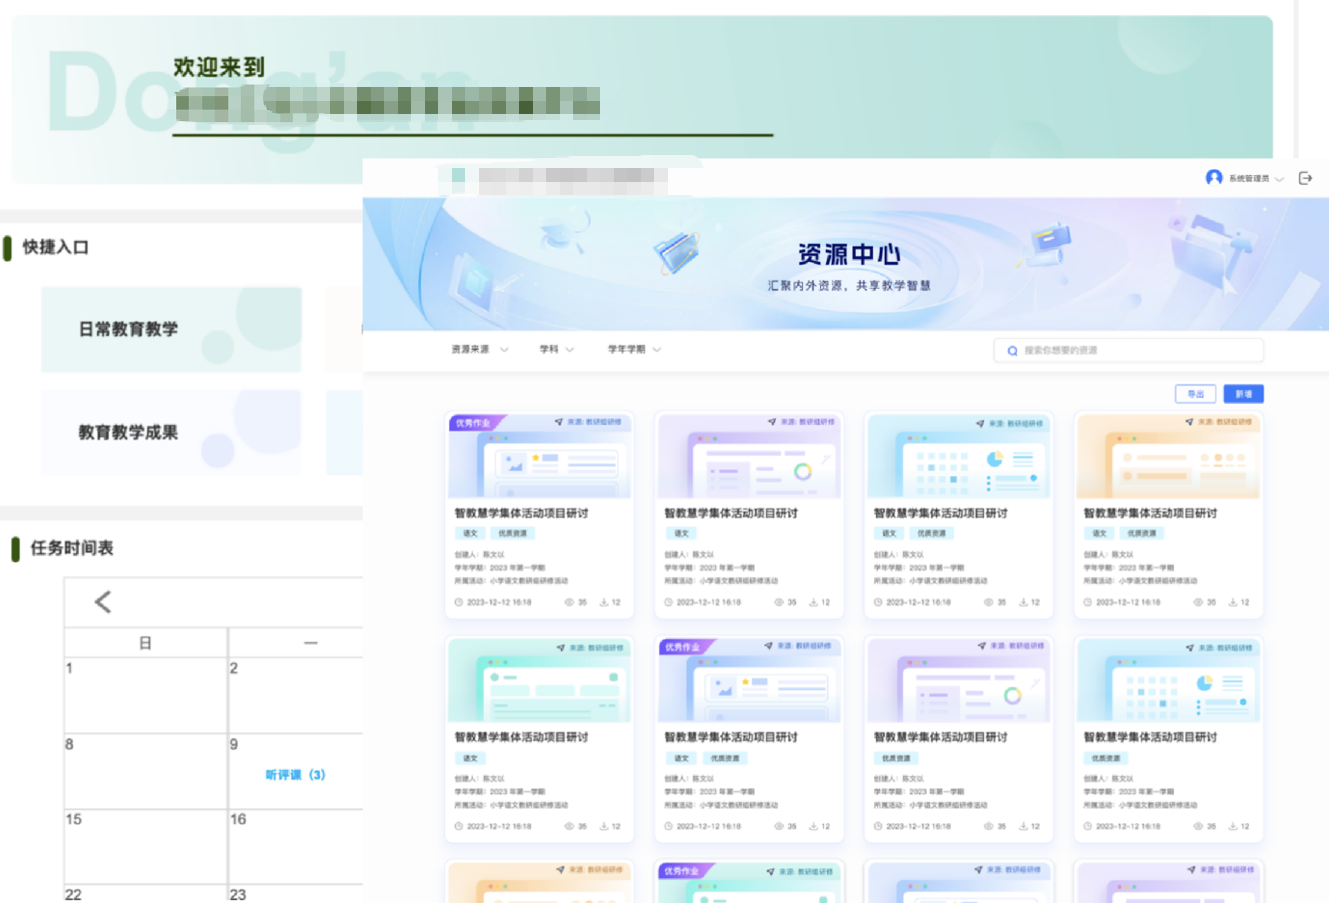The width and height of the screenshot is (1329, 903).
Task: Open 教育教学成果 in the background 快捷入口 panel
Action: (171, 432)
